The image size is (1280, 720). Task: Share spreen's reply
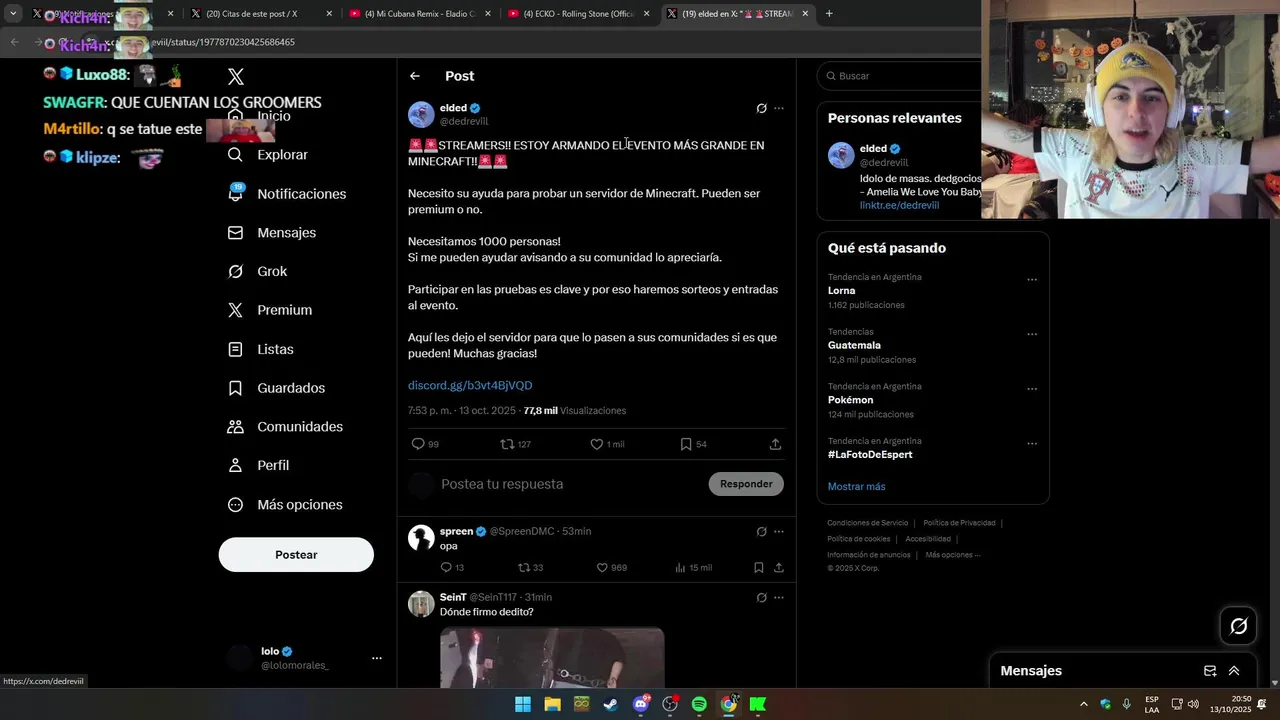point(778,568)
